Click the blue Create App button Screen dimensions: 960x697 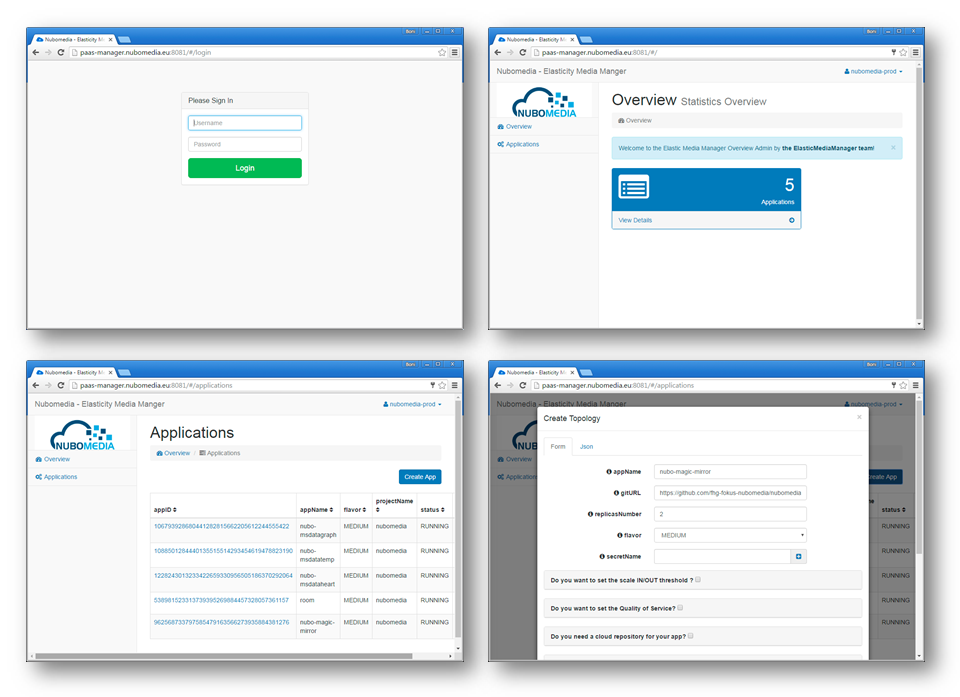[x=420, y=477]
